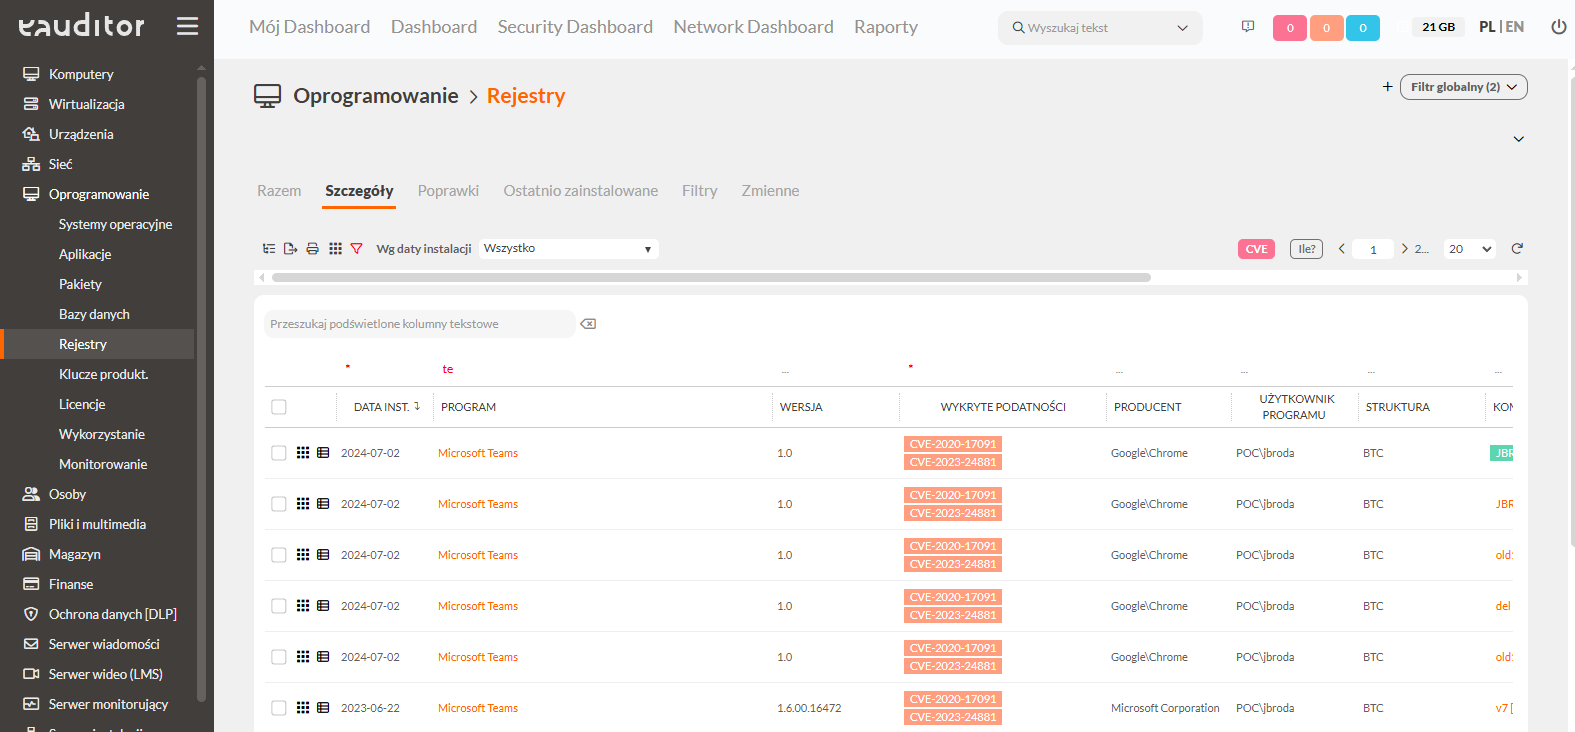Open the details list icon in the 2023-06-22 row
Viewport: 1575px width, 732px height.
click(323, 708)
